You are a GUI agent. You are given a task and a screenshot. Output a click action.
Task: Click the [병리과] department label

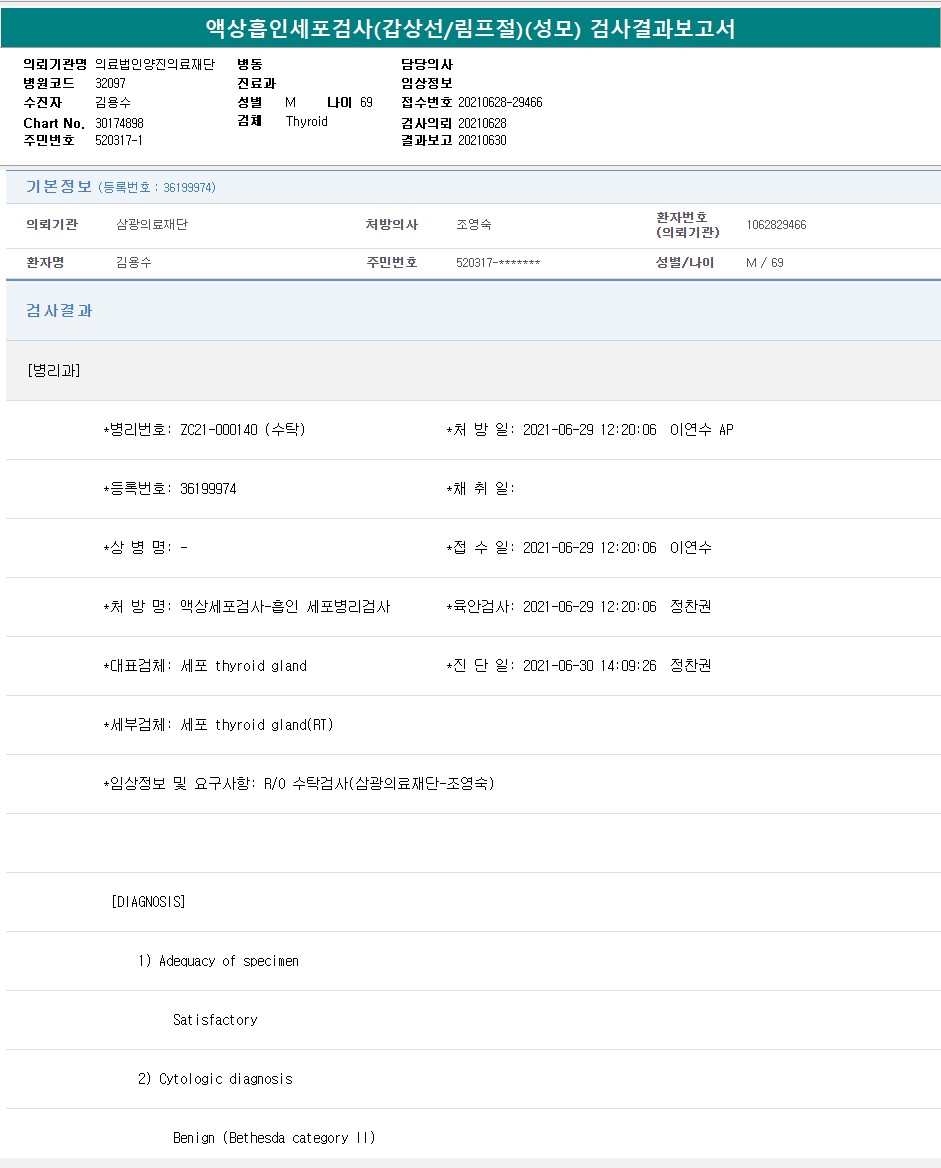click(54, 371)
